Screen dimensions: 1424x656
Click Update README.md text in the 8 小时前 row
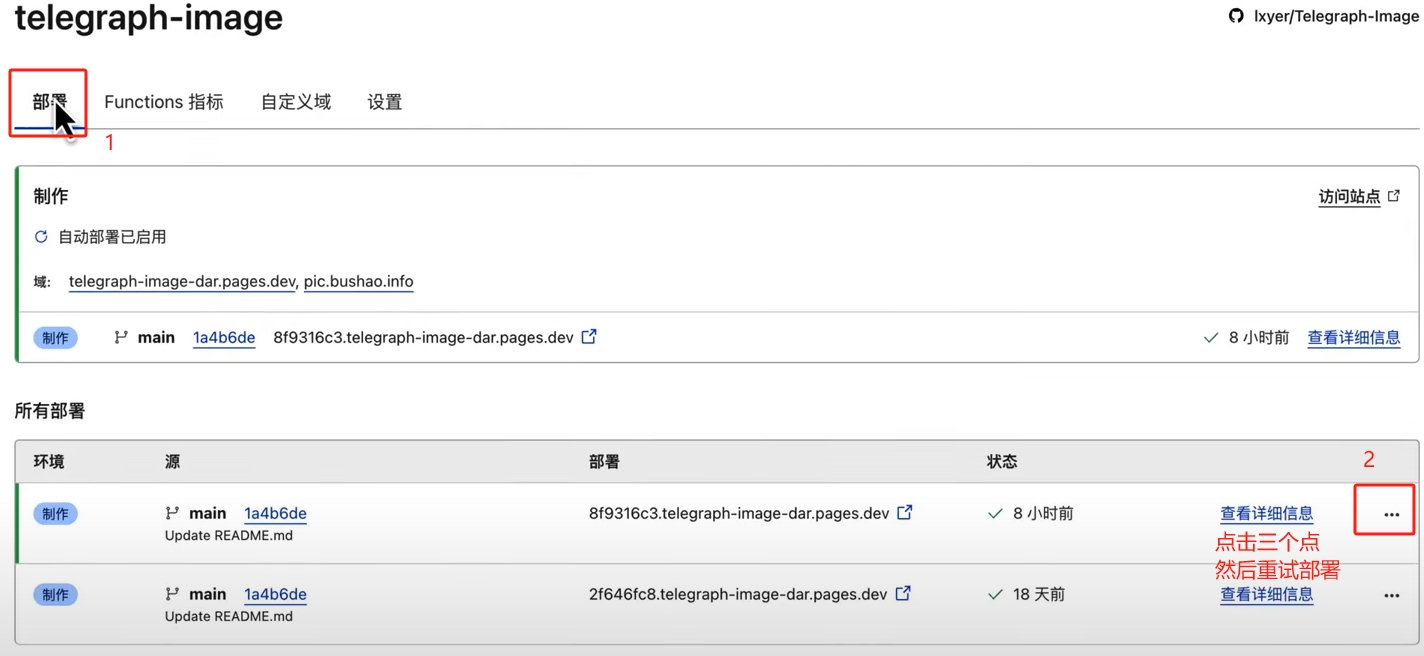229,536
